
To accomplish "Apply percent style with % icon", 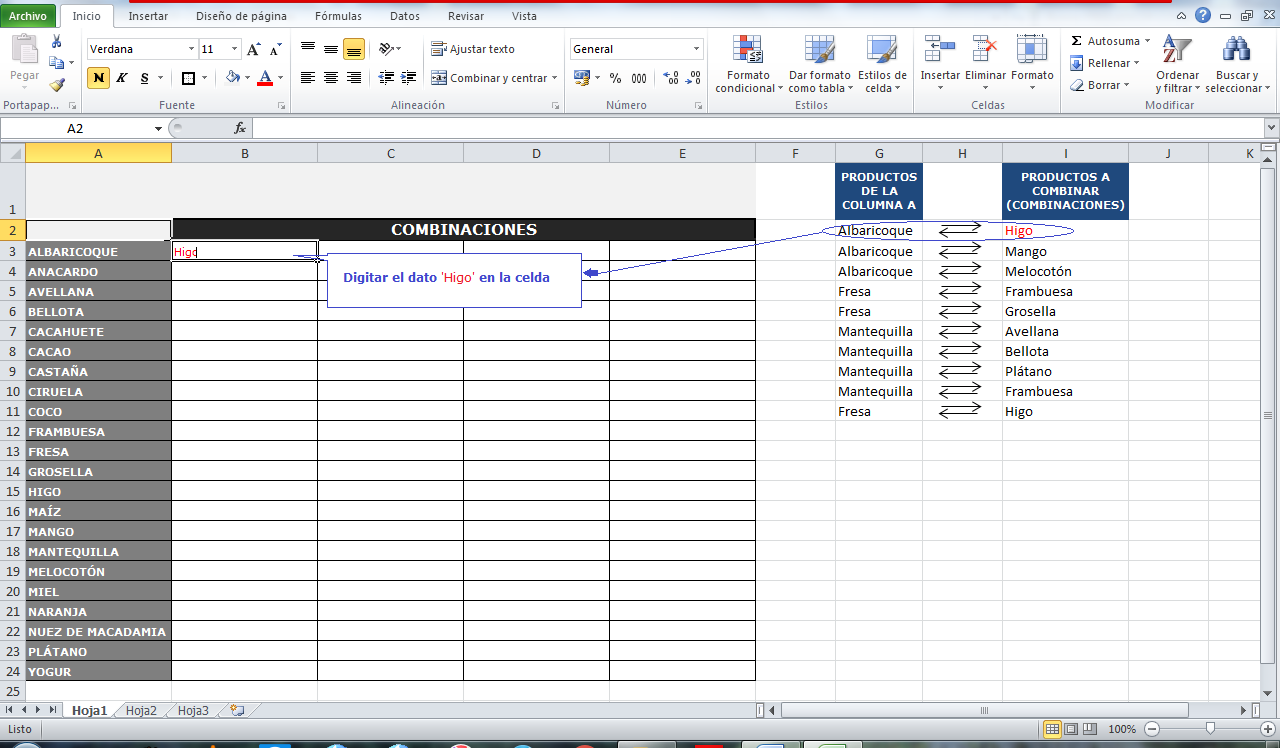I will tap(615, 78).
